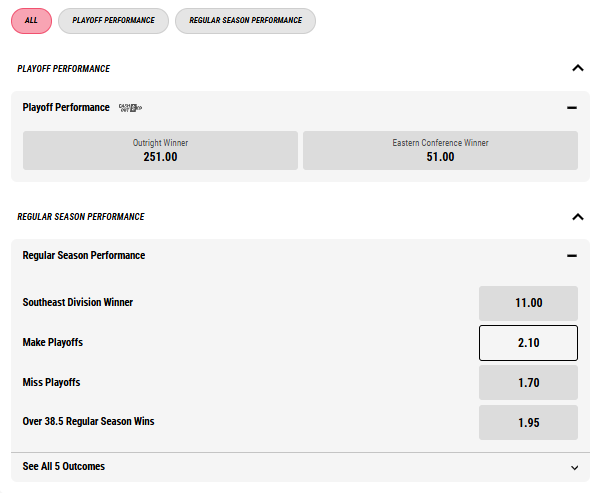590x493 pixels.
Task: Click the Regular Season Performance card title
Action: point(84,256)
